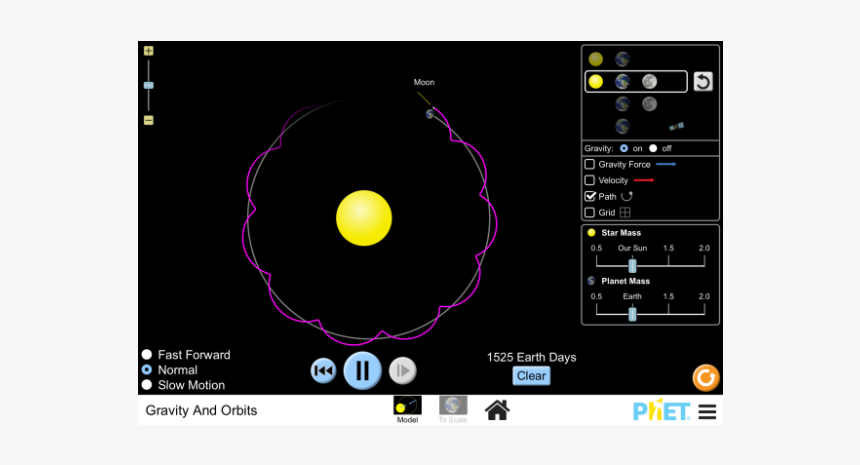
Task: Select Normal speed
Action: pyautogui.click(x=146, y=370)
